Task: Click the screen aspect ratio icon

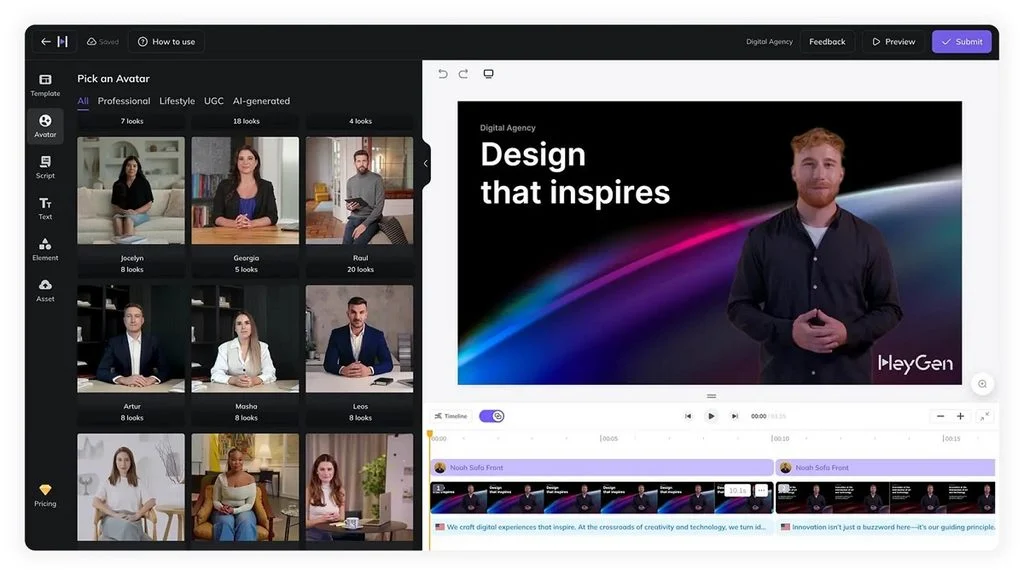Action: pos(488,74)
